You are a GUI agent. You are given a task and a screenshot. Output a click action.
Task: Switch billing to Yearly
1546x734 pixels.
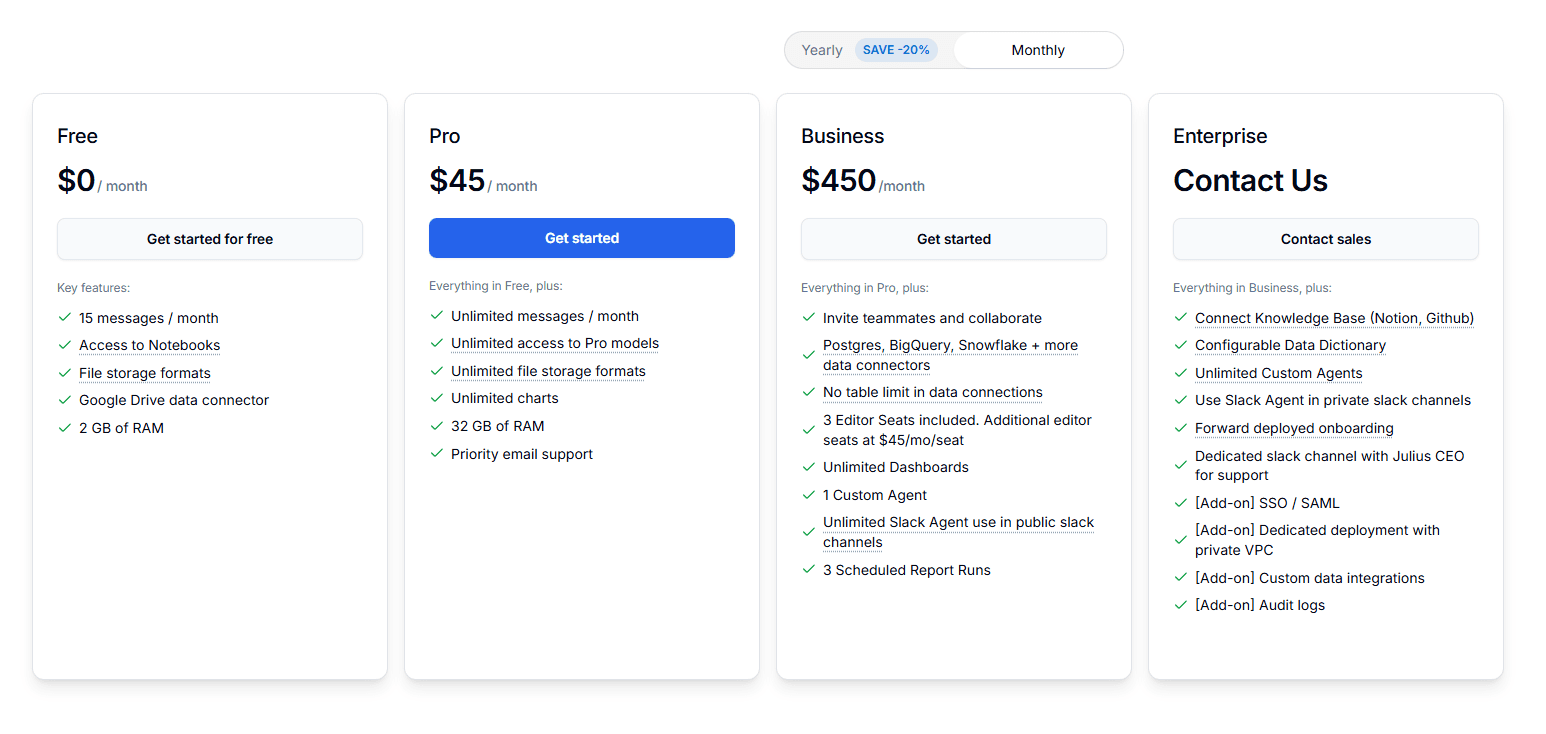point(821,50)
